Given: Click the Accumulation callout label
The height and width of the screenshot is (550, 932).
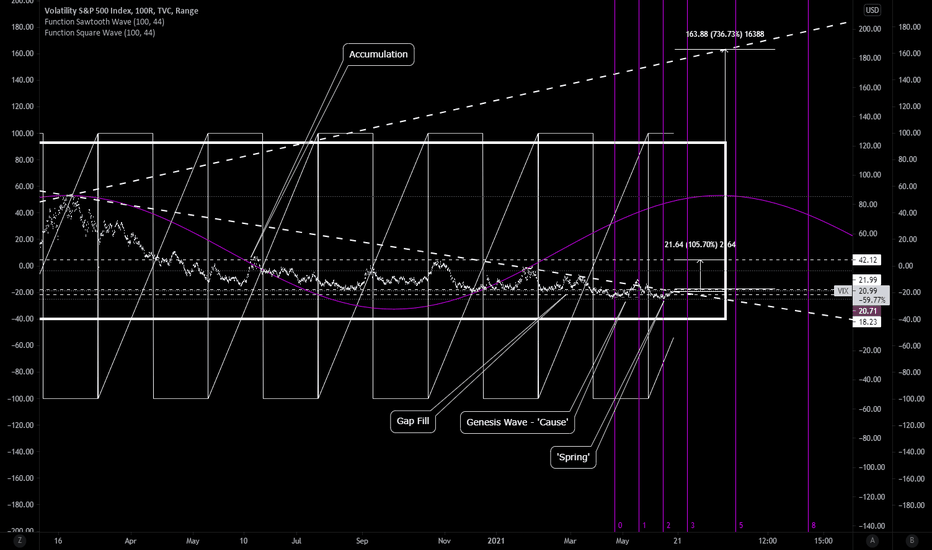Looking at the screenshot, I should (x=379, y=54).
